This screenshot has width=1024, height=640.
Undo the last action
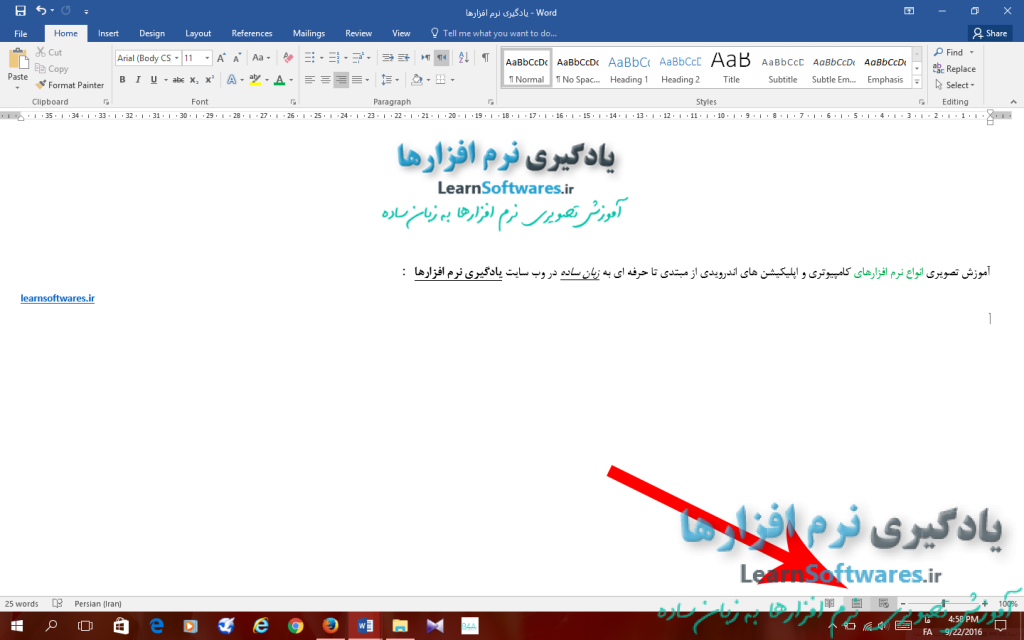[x=41, y=11]
